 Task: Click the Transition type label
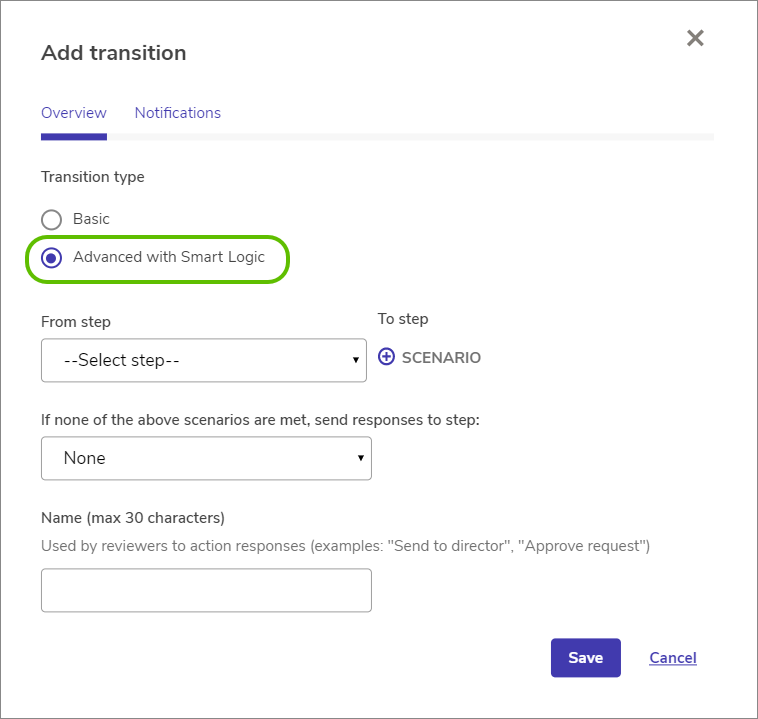[92, 177]
